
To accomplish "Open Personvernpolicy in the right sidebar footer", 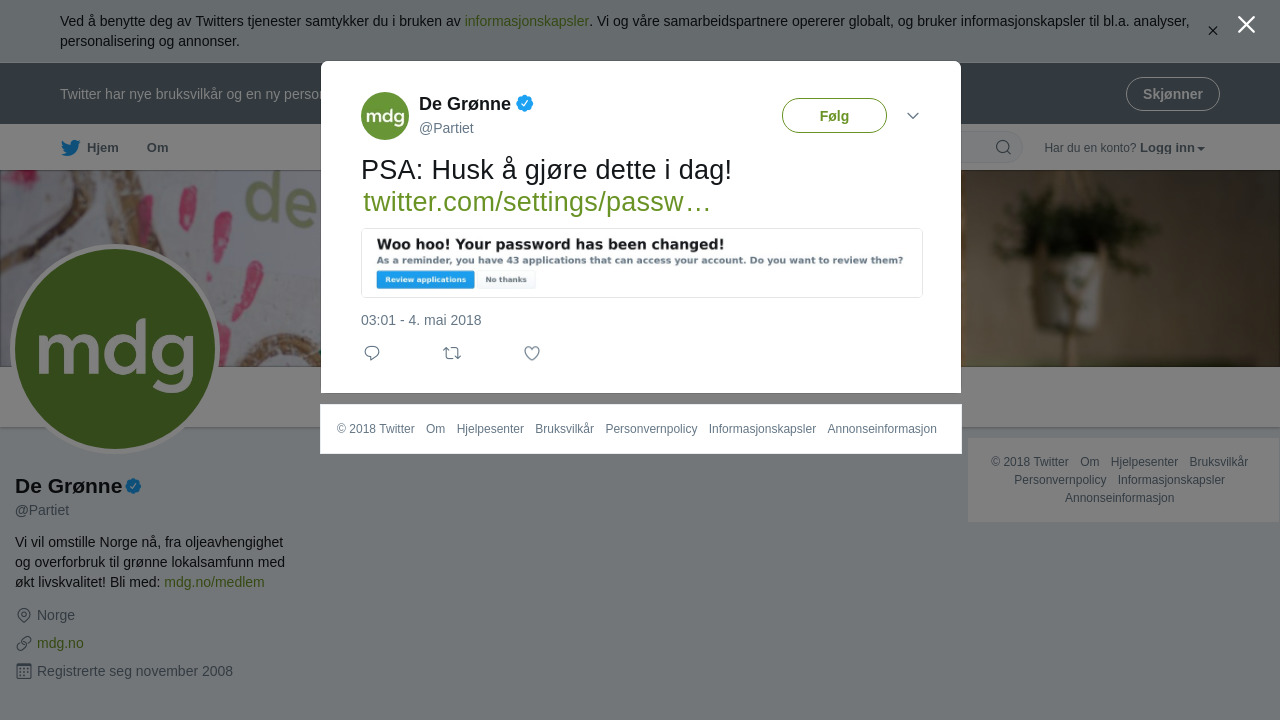I will click(1060, 480).
